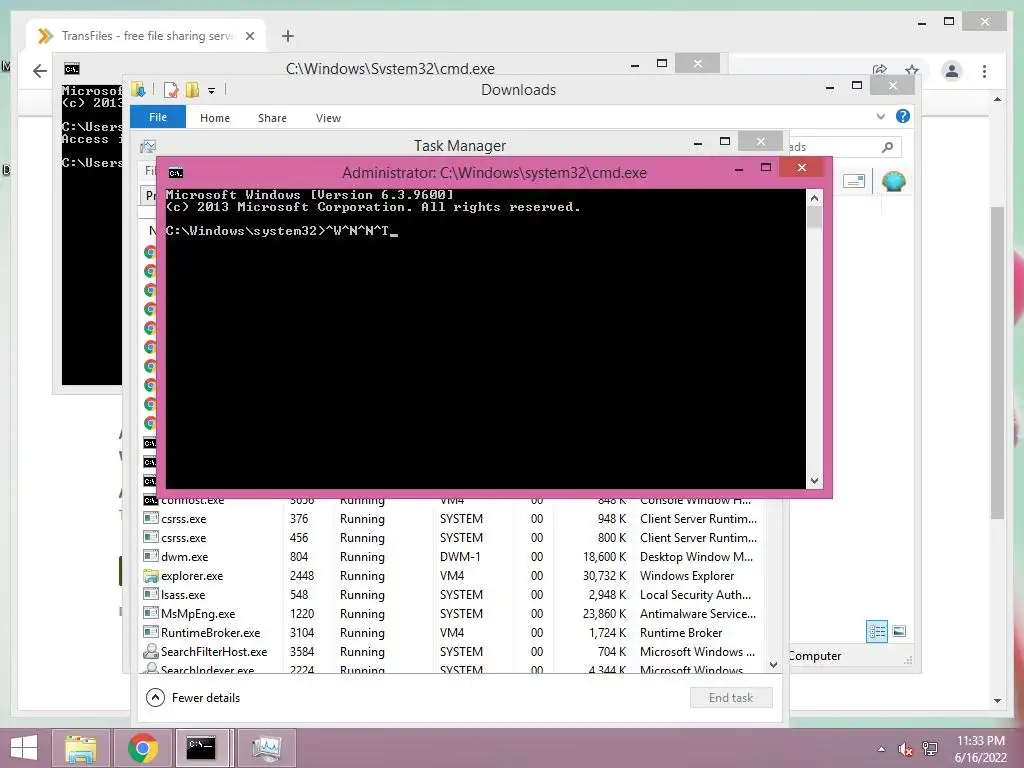This screenshot has width=1024, height=768.
Task: Select the dwm.exe process row
Action: [x=452, y=557]
